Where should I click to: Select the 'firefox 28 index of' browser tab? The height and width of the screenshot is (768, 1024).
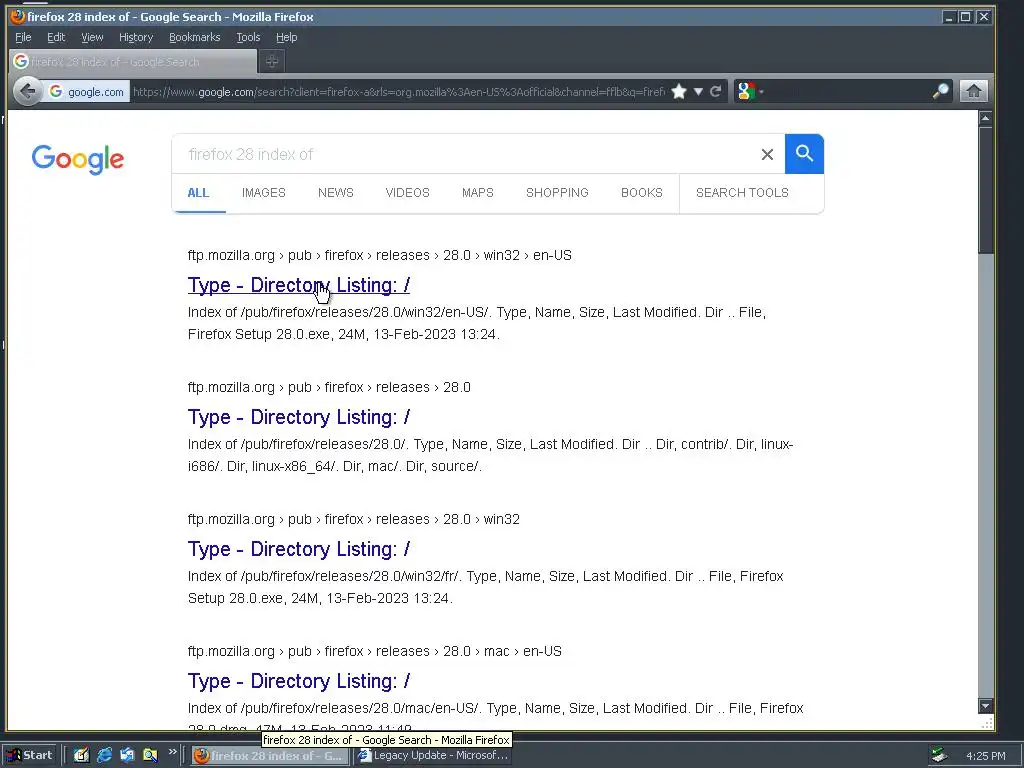133,61
